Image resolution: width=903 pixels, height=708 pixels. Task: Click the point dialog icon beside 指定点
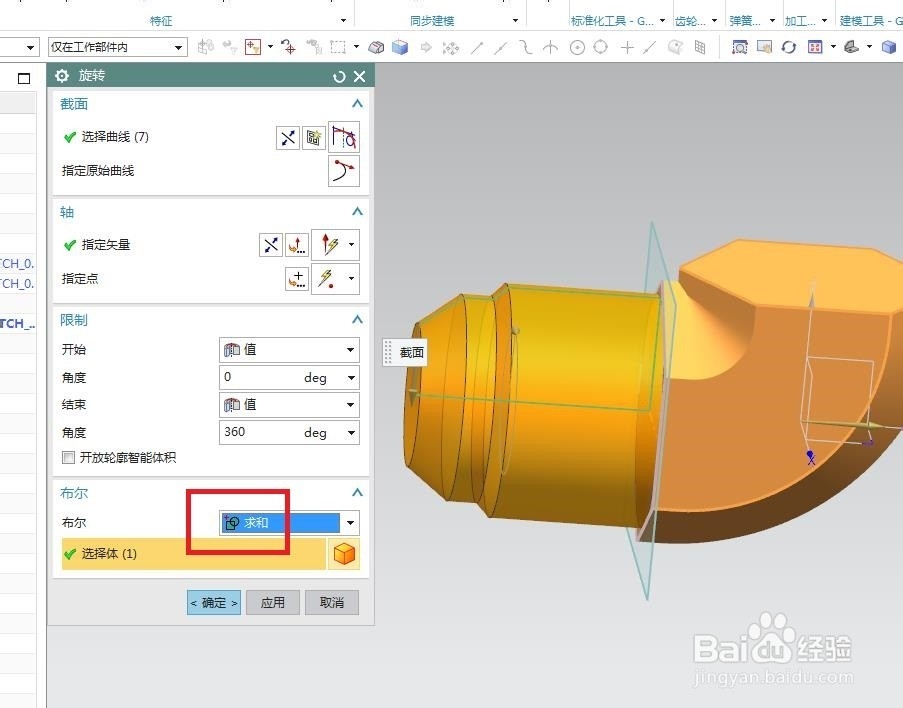296,279
